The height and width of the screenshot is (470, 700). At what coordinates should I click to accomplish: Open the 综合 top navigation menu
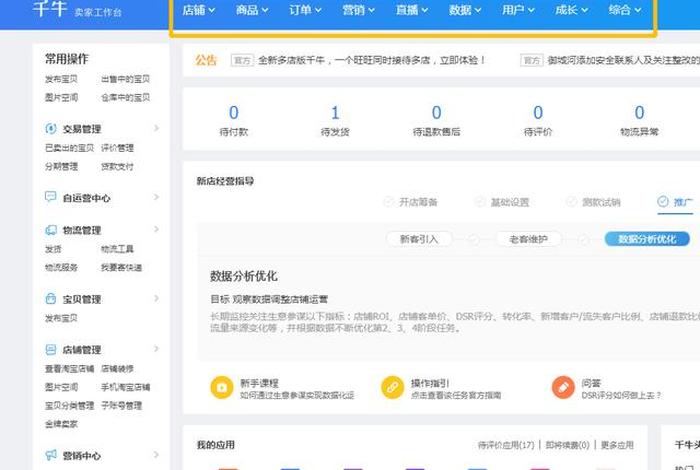625,10
